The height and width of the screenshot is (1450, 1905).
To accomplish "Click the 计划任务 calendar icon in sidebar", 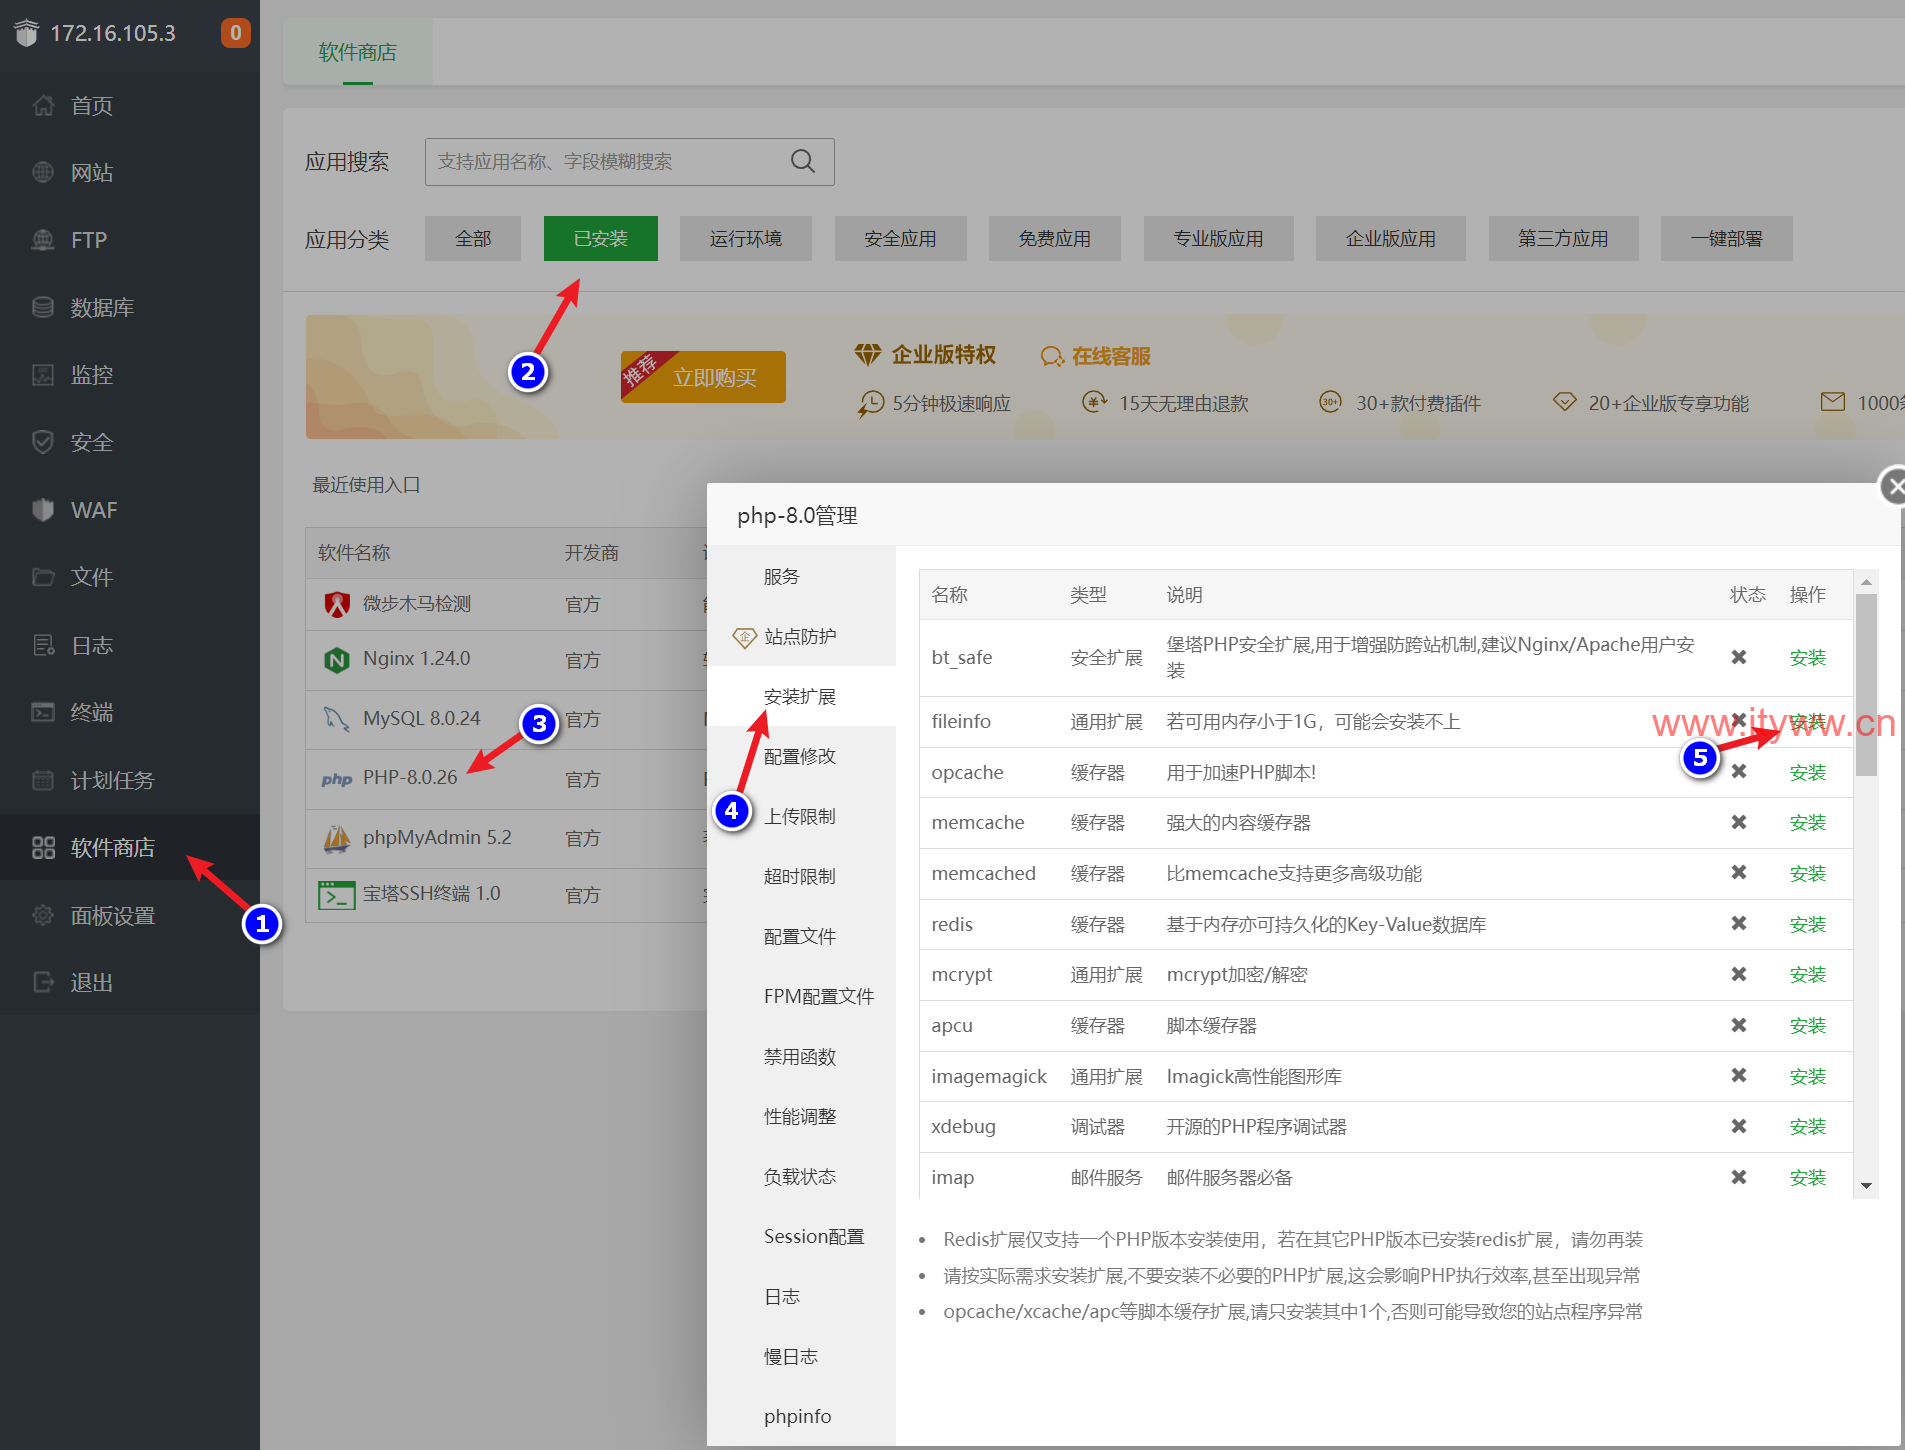I will pos(43,780).
